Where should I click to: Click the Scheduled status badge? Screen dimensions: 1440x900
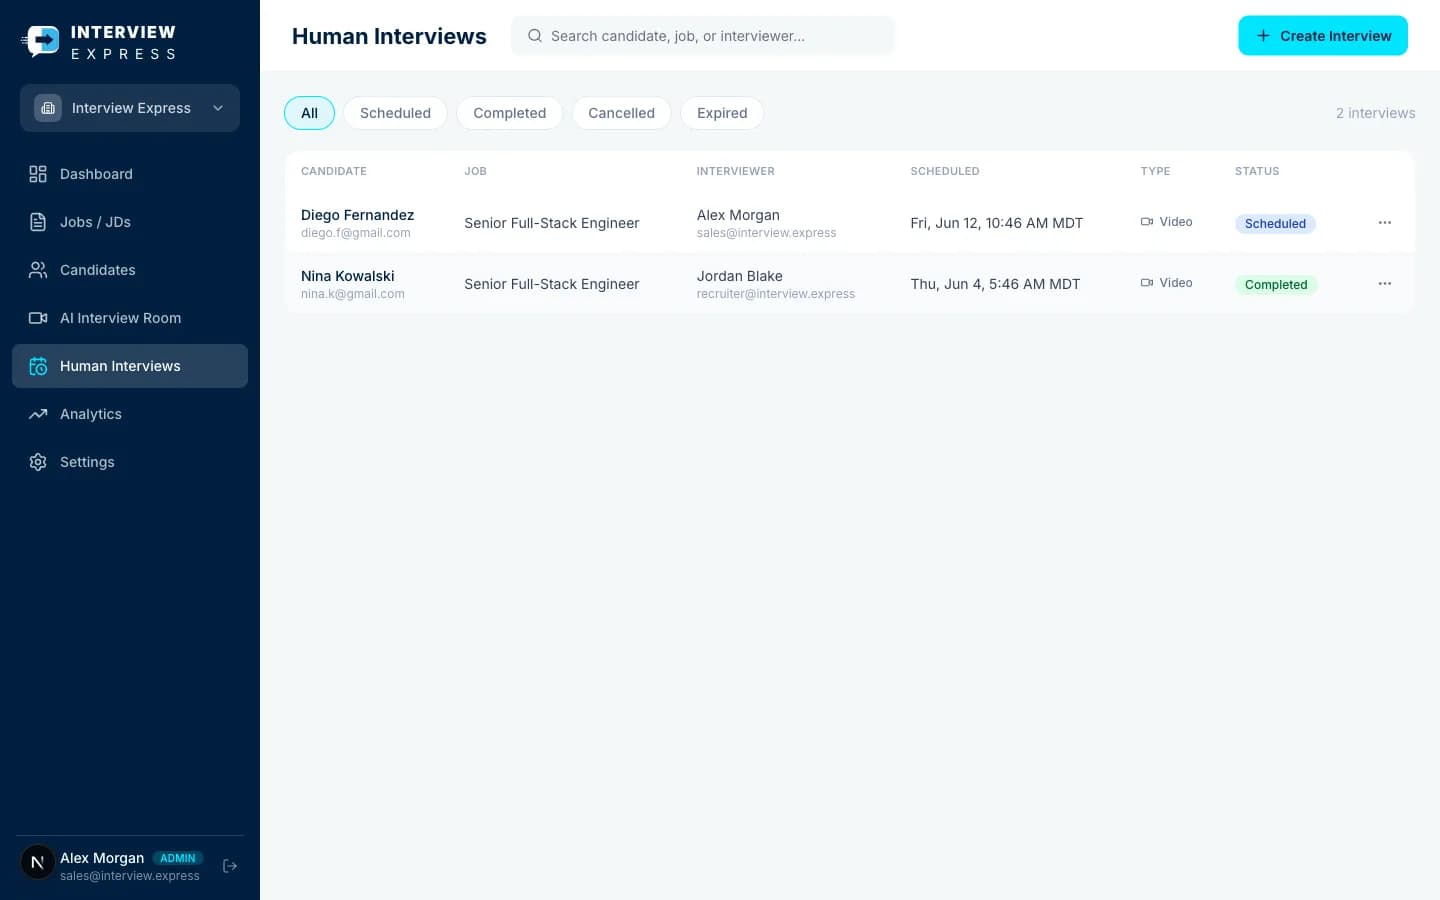click(x=1275, y=224)
